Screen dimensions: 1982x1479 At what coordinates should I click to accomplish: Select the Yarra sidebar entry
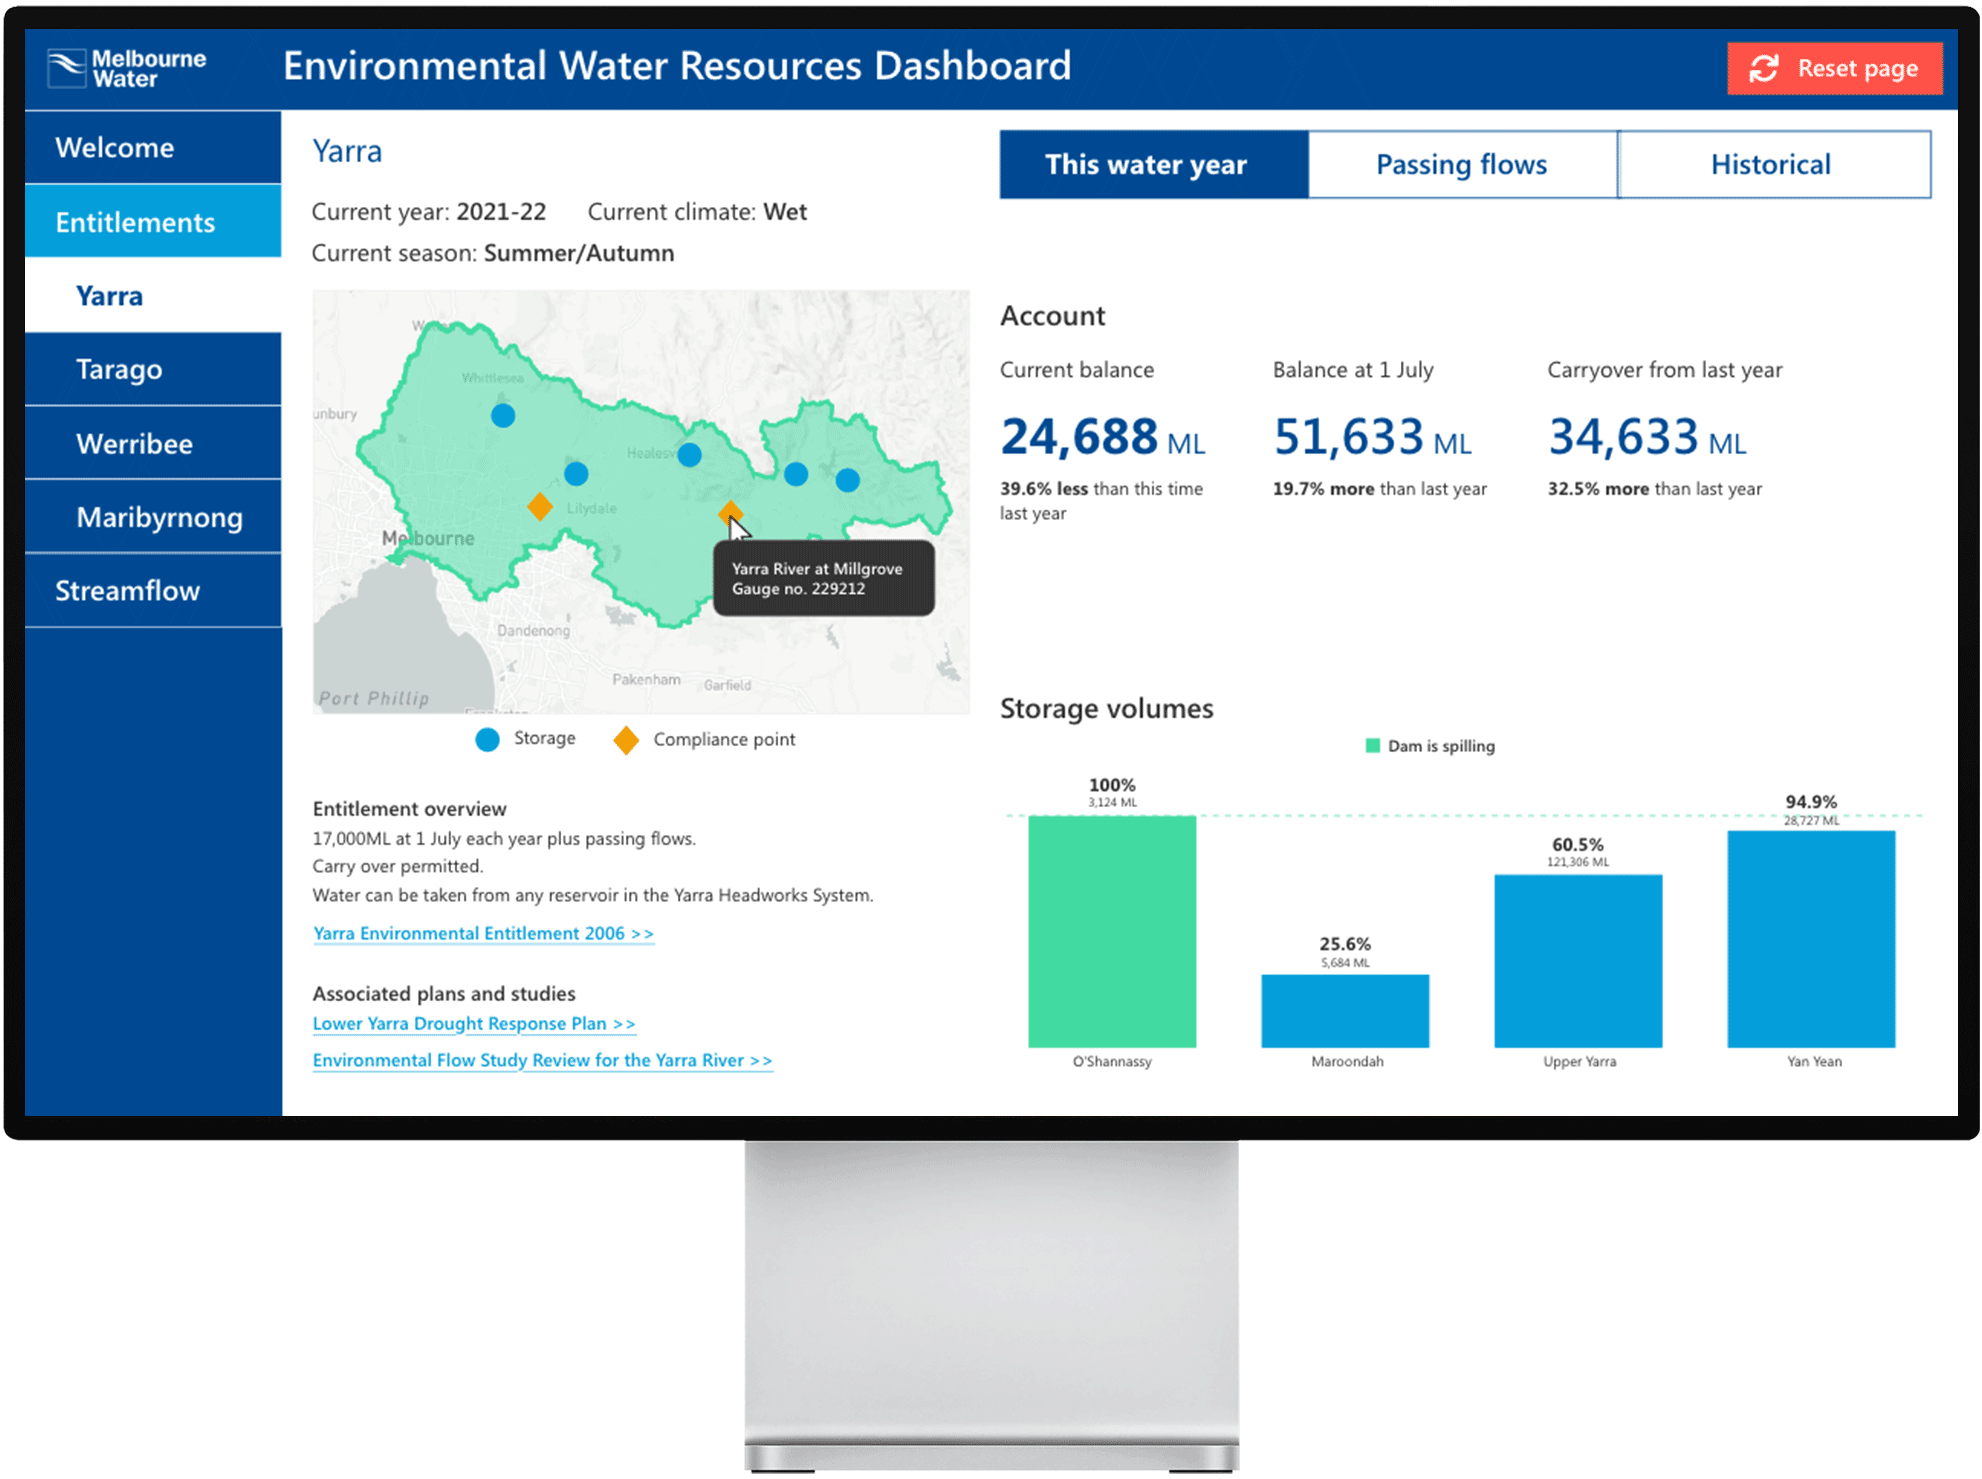coord(153,295)
